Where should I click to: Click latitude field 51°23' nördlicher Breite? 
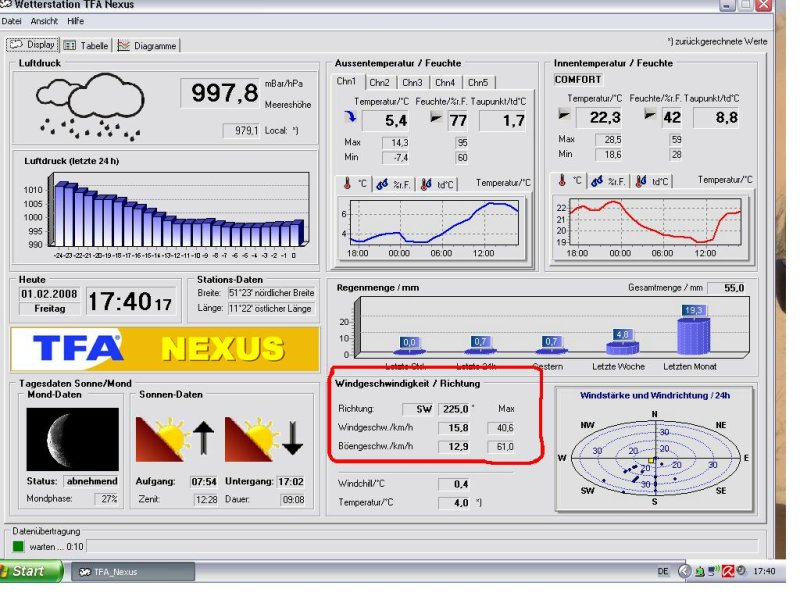pyautogui.click(x=271, y=293)
